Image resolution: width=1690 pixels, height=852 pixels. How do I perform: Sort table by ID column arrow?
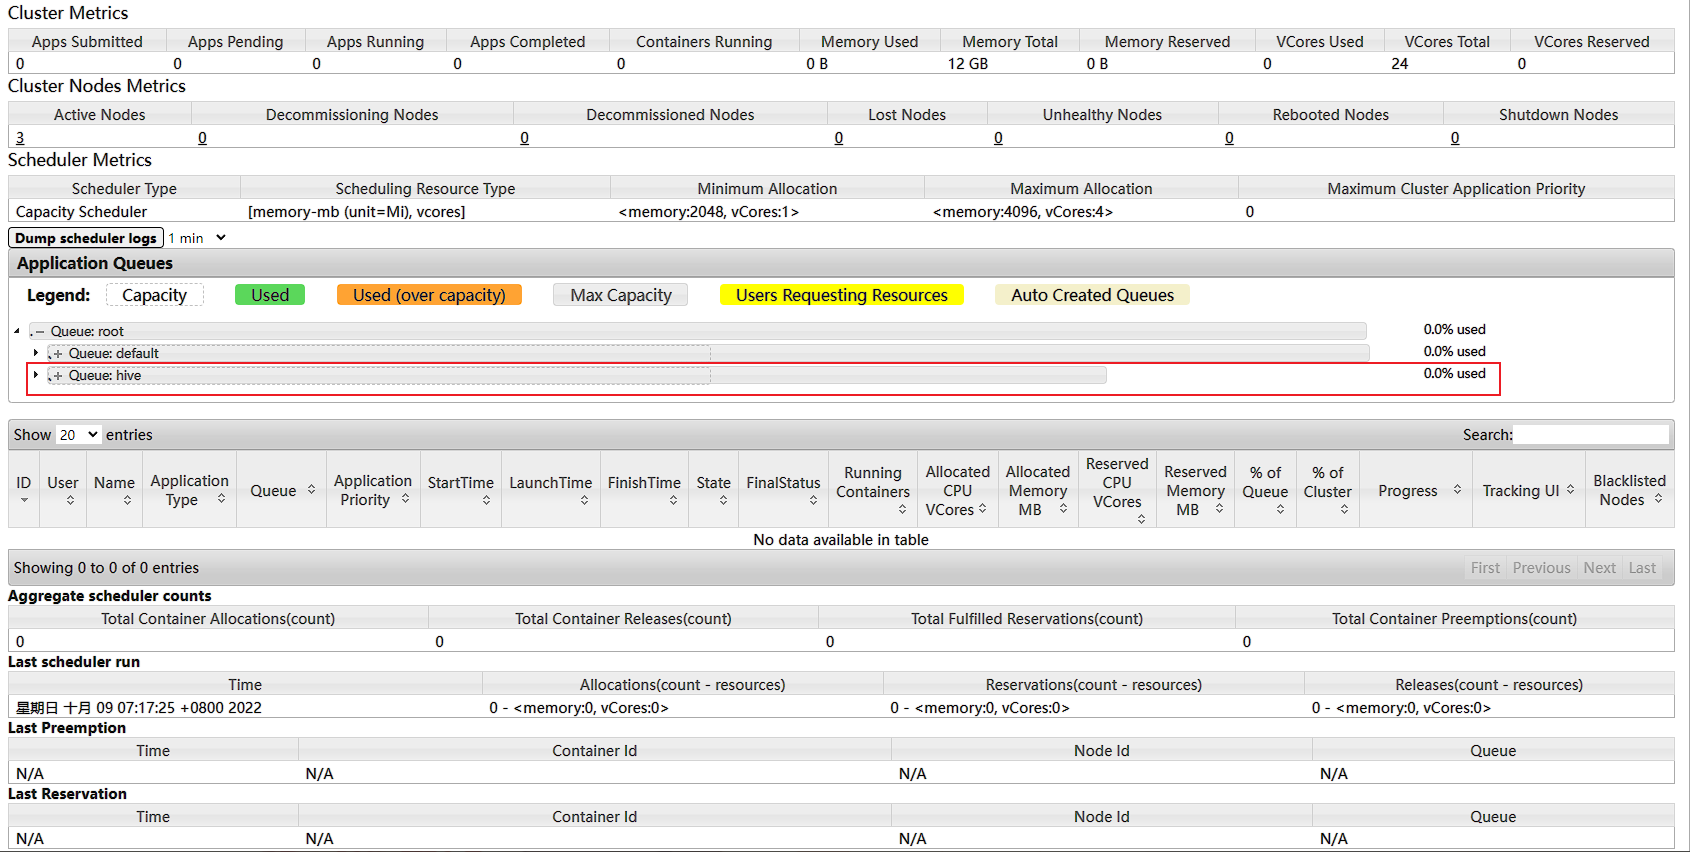pos(24,500)
